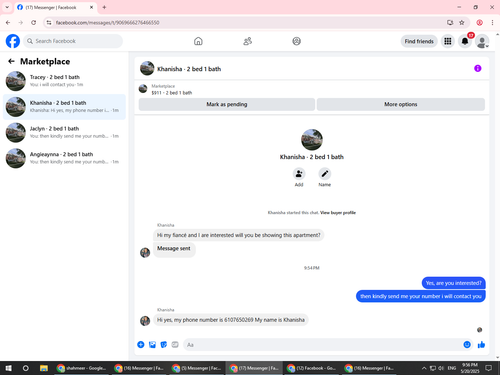Switch to the (5) Messenger taskbar window

(x=197, y=368)
